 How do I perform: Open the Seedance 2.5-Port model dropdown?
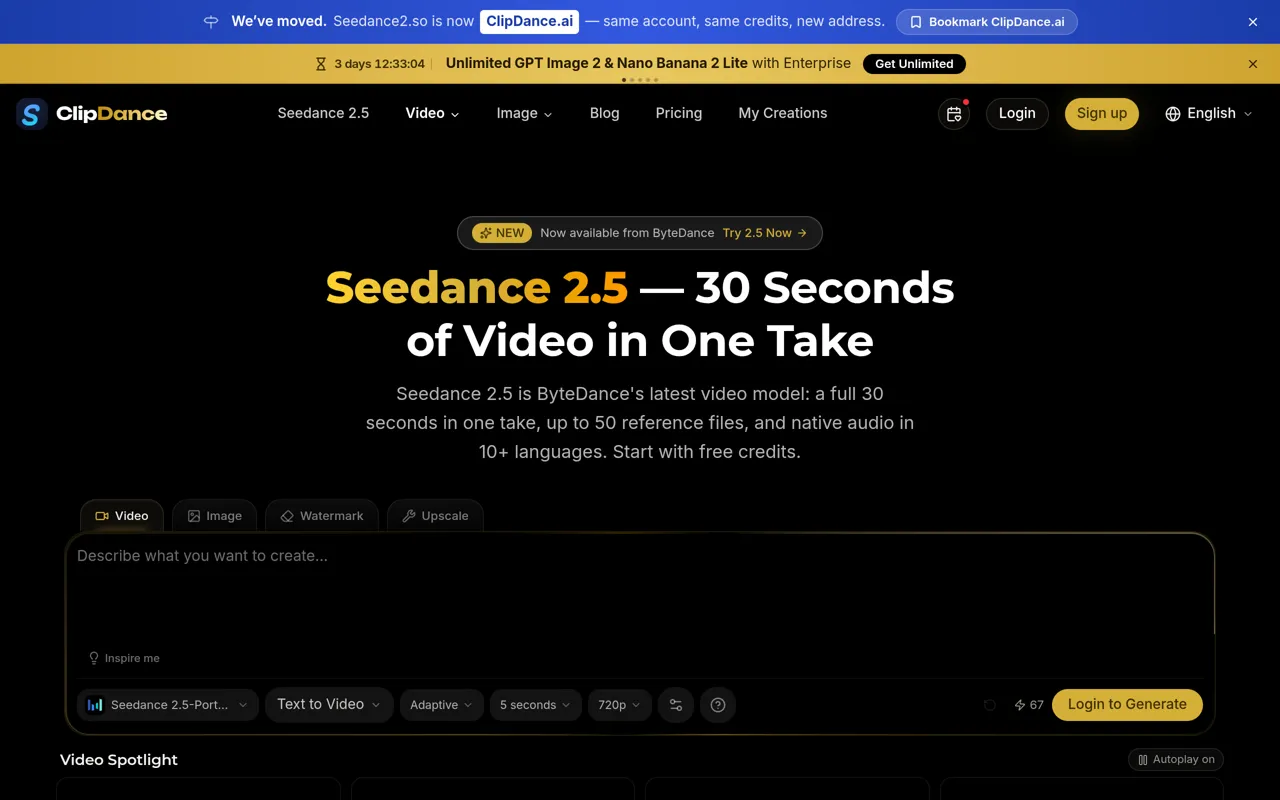pos(168,705)
